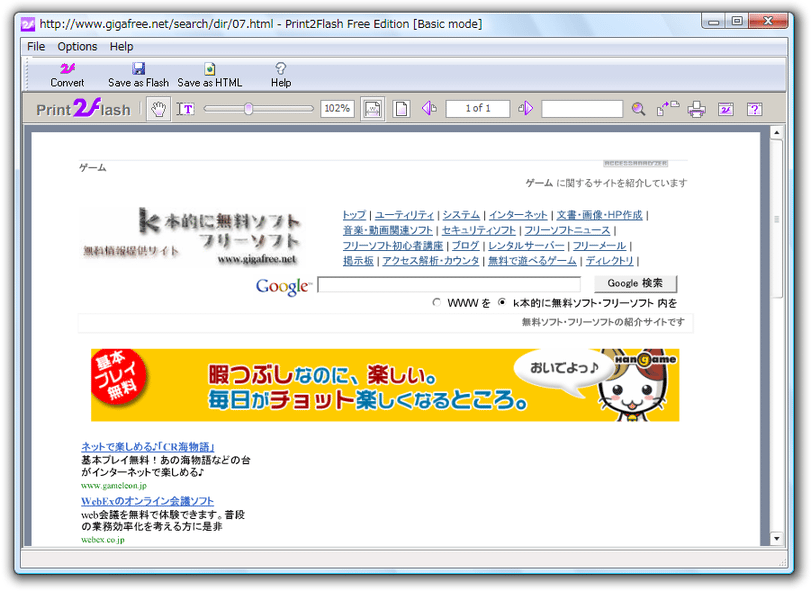This screenshot has width=811, height=591.
Task: Open the Options menu
Action: [x=77, y=47]
